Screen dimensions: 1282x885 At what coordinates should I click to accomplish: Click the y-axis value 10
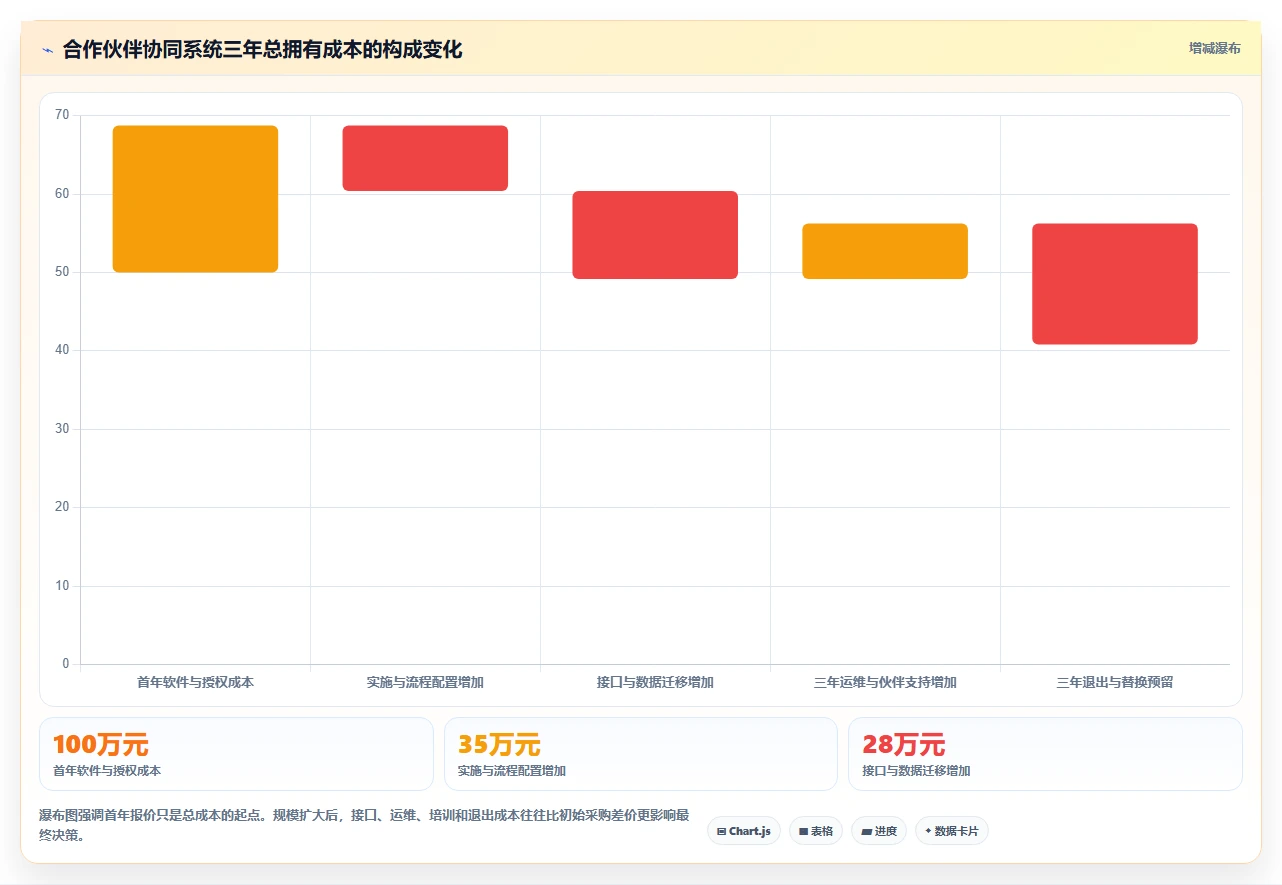pos(62,586)
